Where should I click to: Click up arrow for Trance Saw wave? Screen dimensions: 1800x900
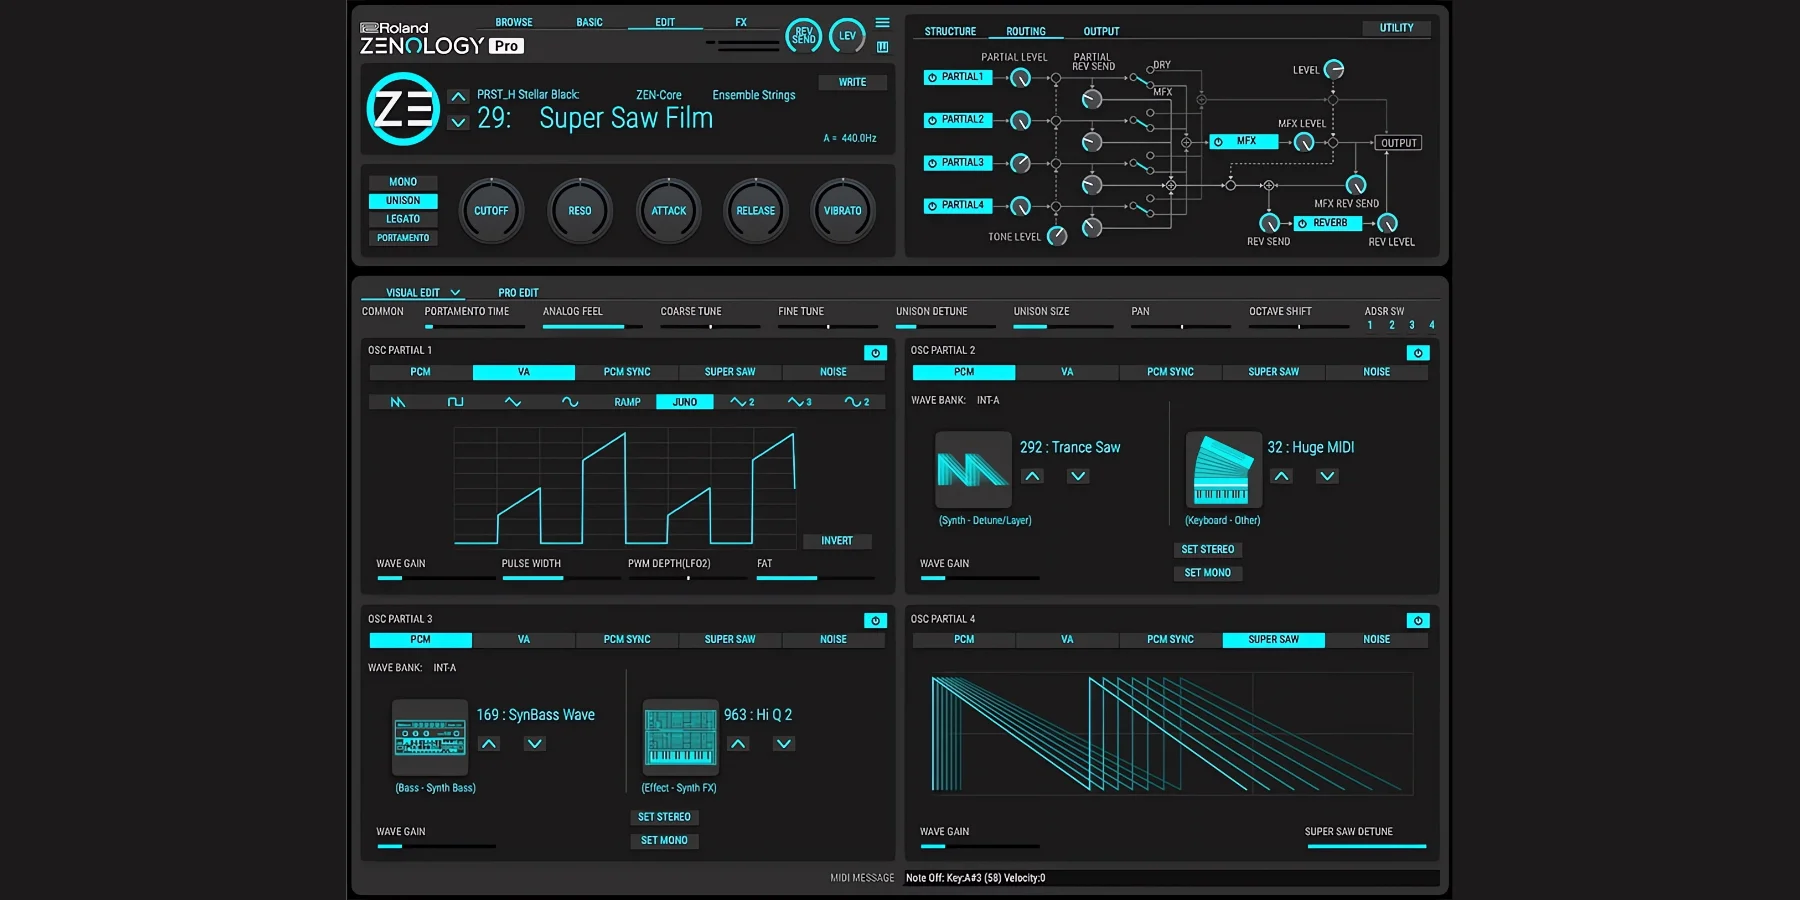click(x=1033, y=477)
